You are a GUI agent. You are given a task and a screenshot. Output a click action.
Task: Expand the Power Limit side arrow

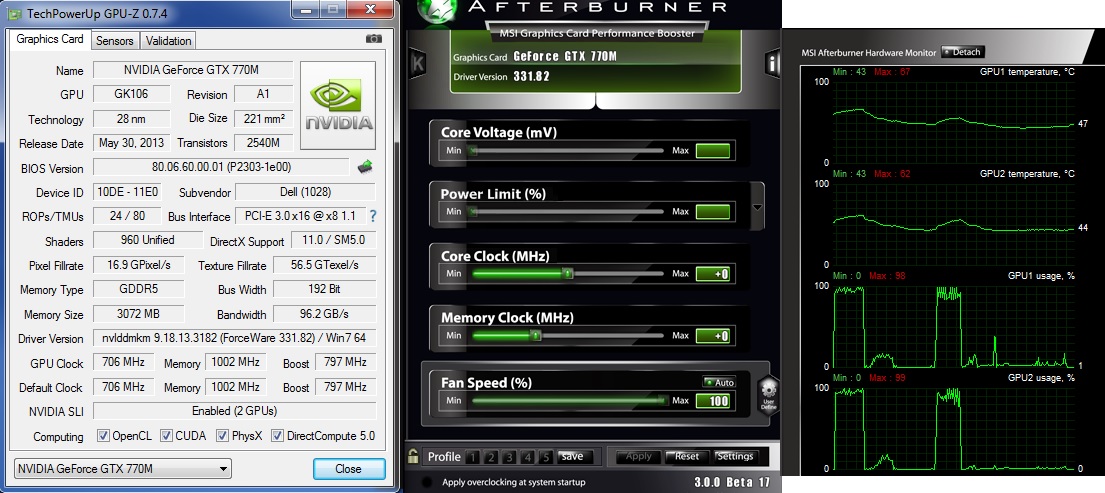pyautogui.click(x=758, y=207)
